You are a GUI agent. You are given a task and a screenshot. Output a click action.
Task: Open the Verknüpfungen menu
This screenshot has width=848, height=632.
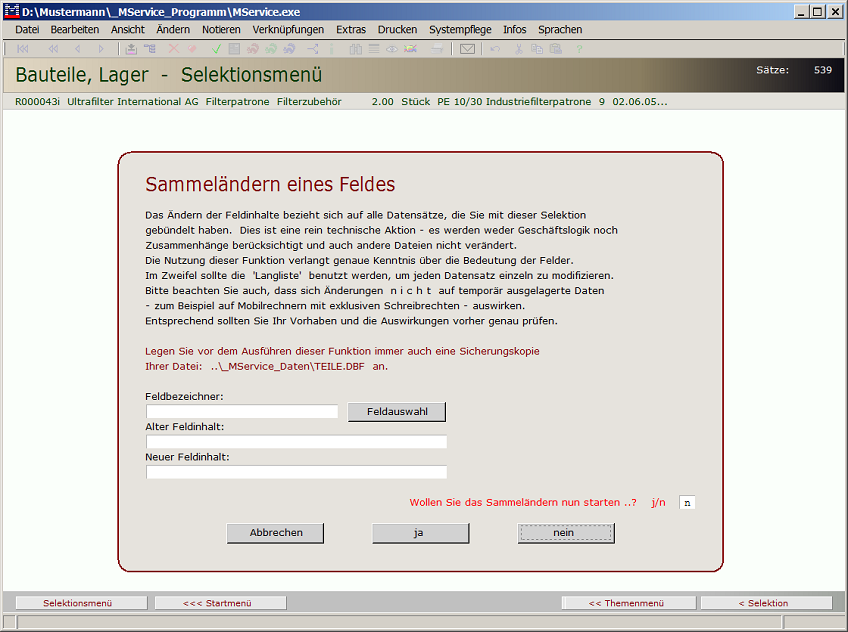(288, 30)
